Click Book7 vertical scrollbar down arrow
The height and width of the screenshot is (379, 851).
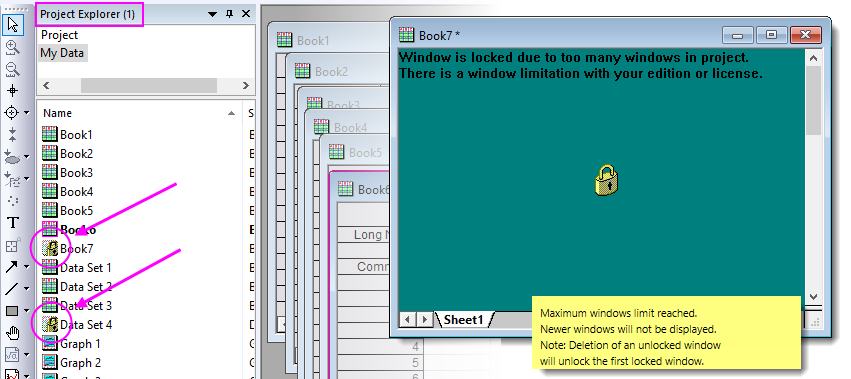(x=813, y=296)
